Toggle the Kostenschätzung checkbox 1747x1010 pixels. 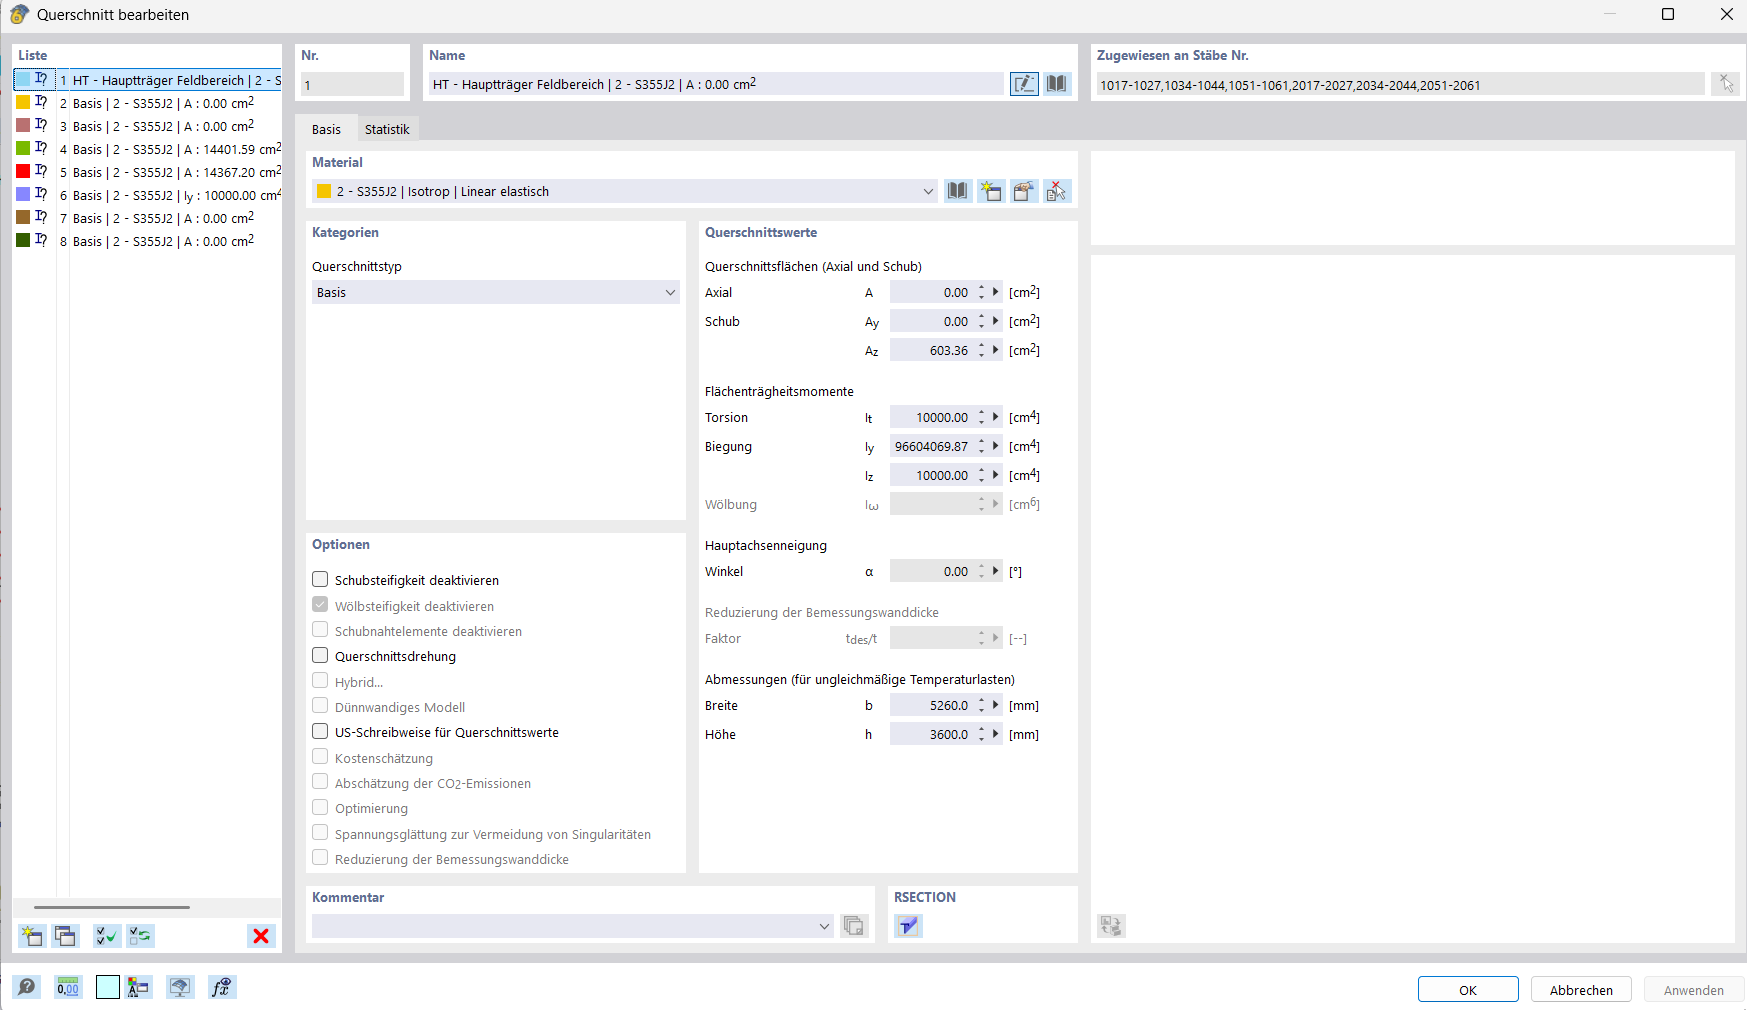pyautogui.click(x=320, y=757)
